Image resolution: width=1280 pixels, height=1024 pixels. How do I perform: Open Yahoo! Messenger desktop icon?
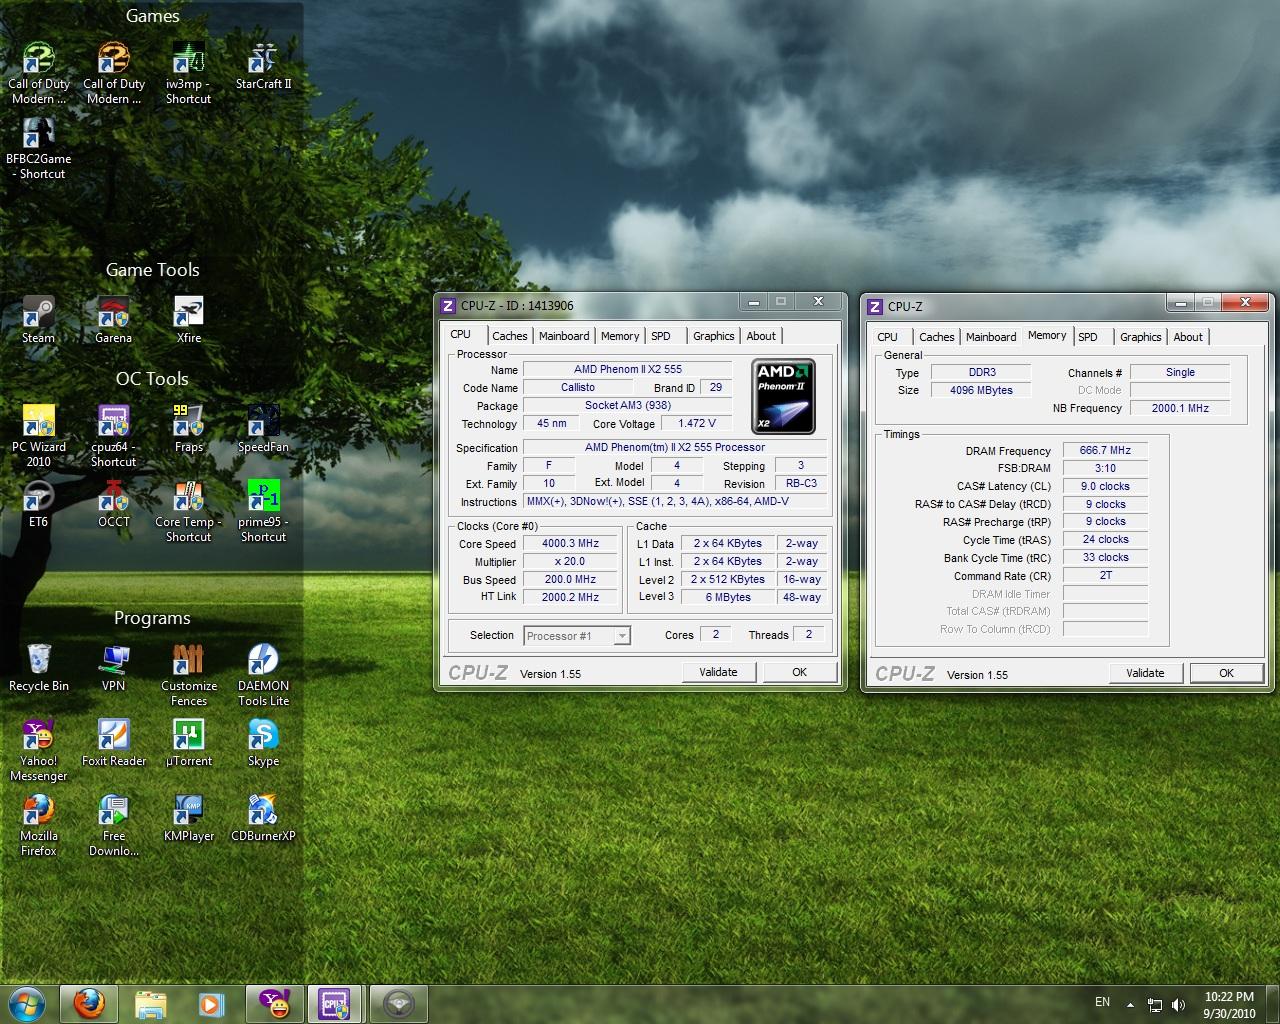tap(39, 750)
